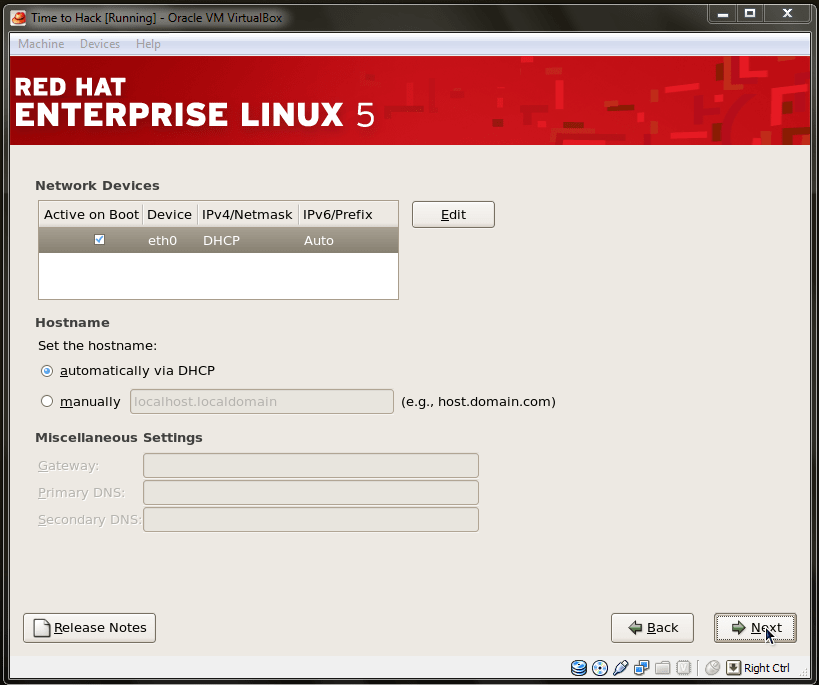Select the eth0 device cell
The image size is (819, 685).
point(162,240)
